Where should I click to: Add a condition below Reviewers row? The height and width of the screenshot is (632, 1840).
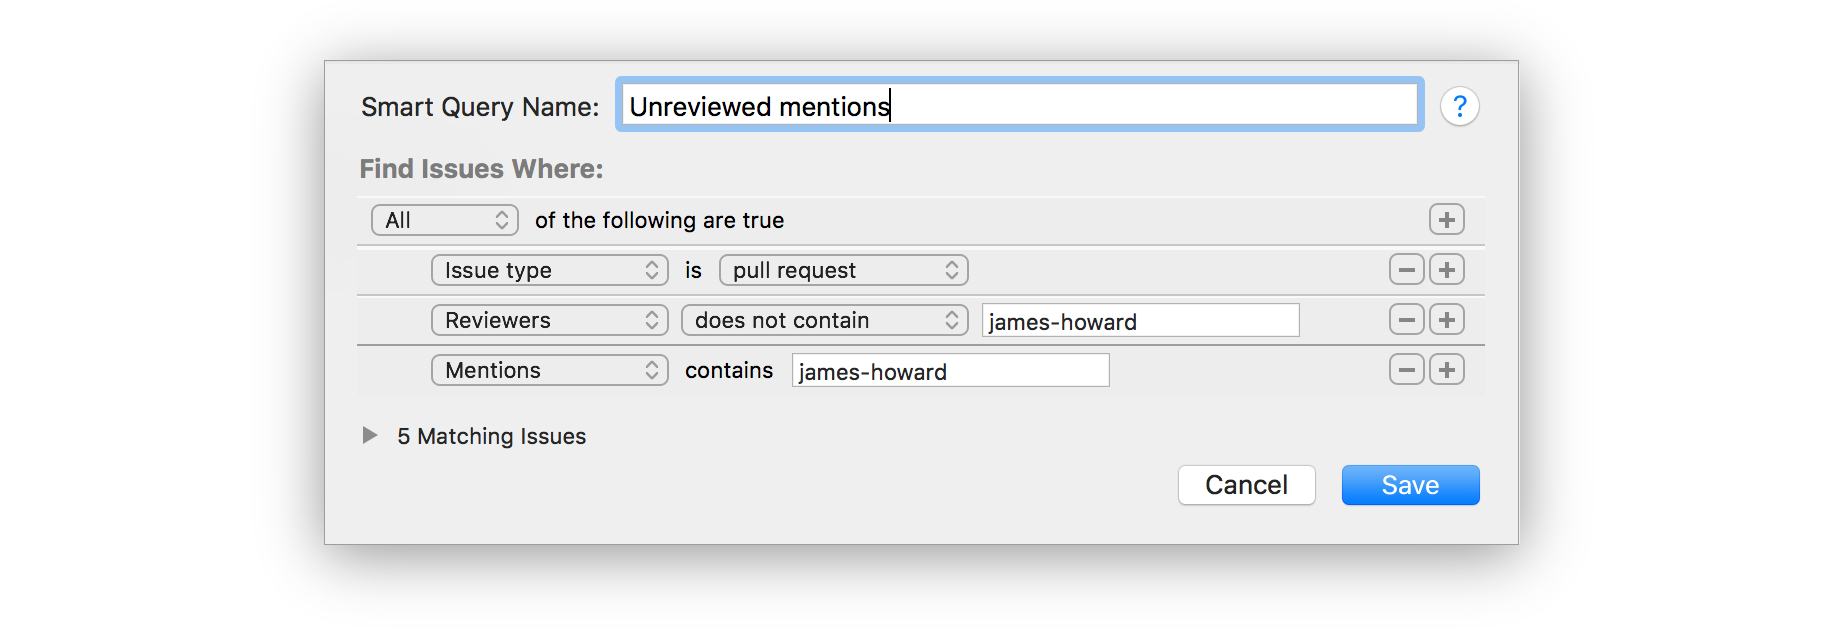tap(1446, 319)
